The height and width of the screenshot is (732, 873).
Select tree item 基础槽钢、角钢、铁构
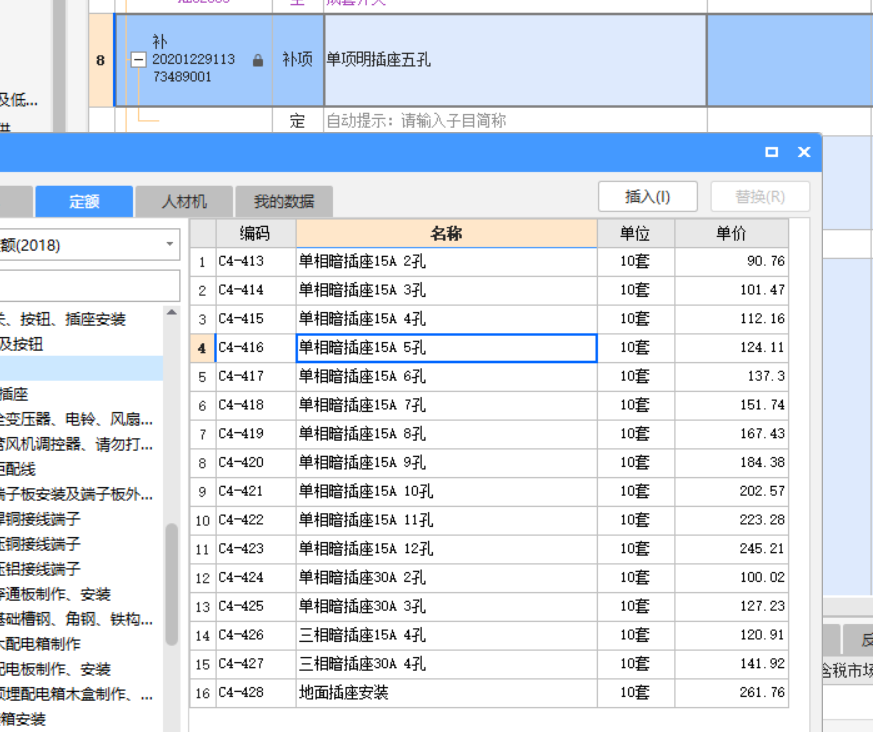(x=77, y=619)
